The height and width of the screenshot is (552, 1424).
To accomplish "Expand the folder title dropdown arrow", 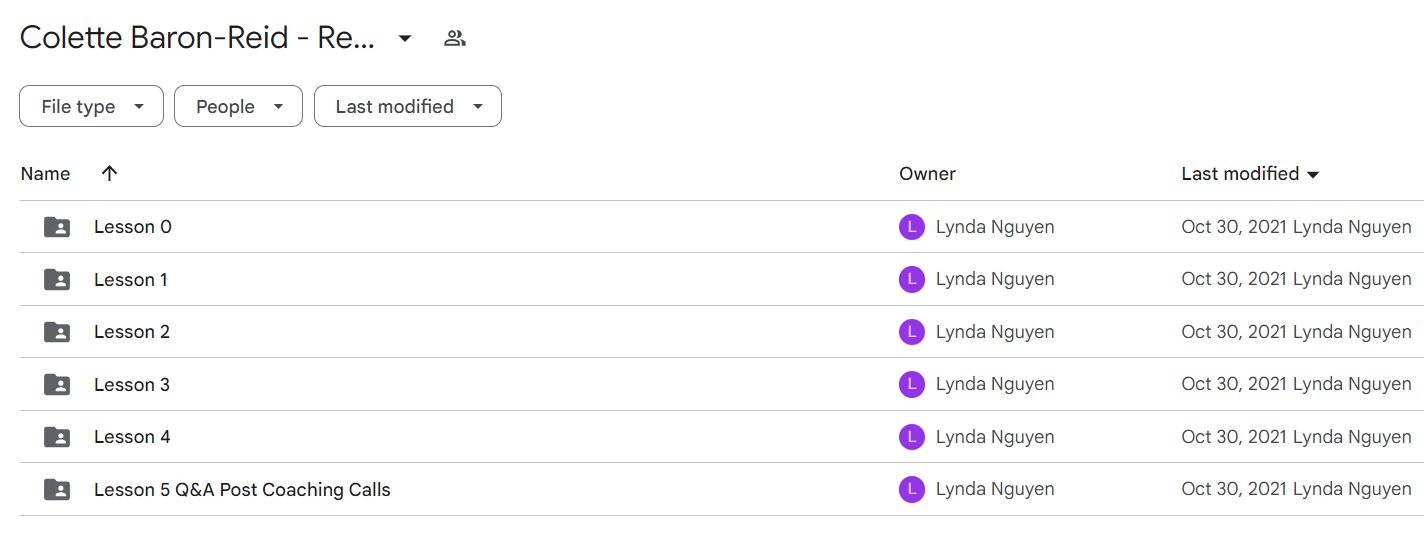I will point(405,39).
